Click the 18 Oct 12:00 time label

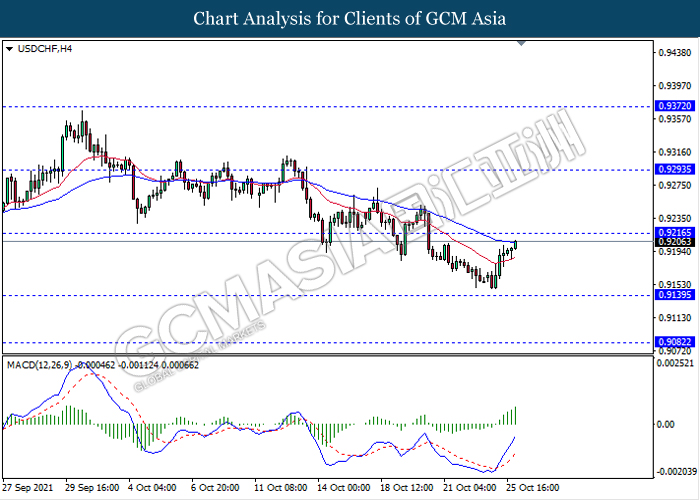pos(406,488)
